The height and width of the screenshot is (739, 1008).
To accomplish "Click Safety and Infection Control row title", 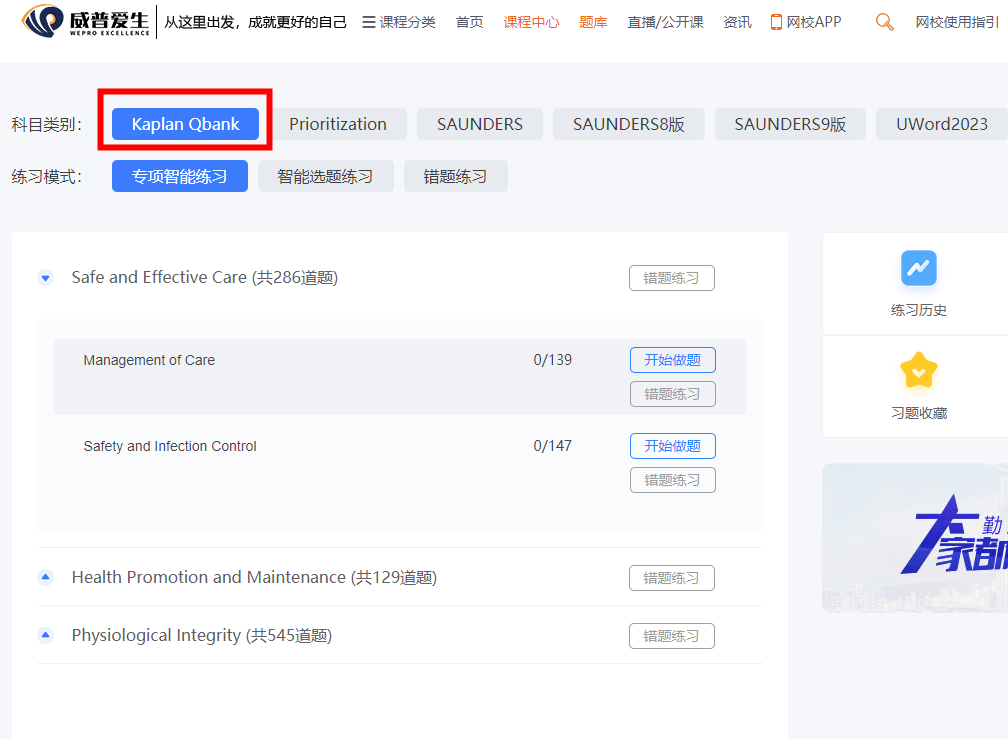I will [x=170, y=447].
